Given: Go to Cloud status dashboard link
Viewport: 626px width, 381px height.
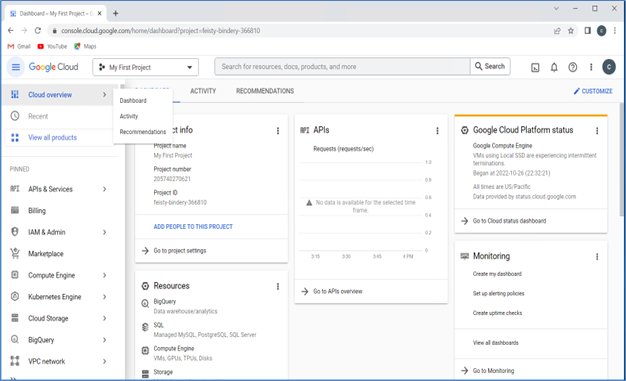Looking at the screenshot, I should point(509,221).
